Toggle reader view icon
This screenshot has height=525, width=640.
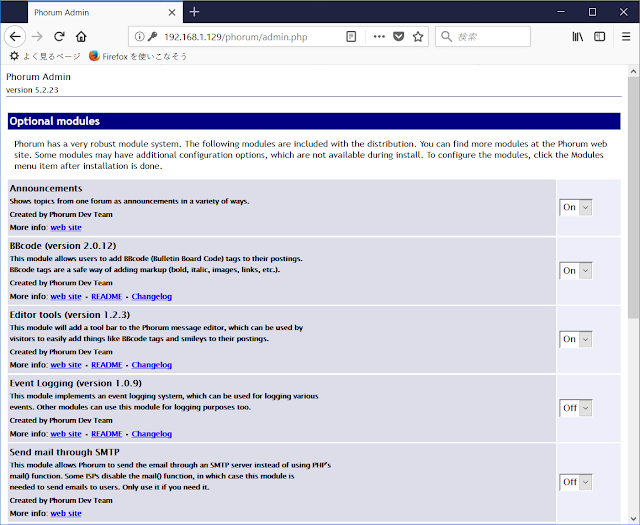[x=351, y=37]
